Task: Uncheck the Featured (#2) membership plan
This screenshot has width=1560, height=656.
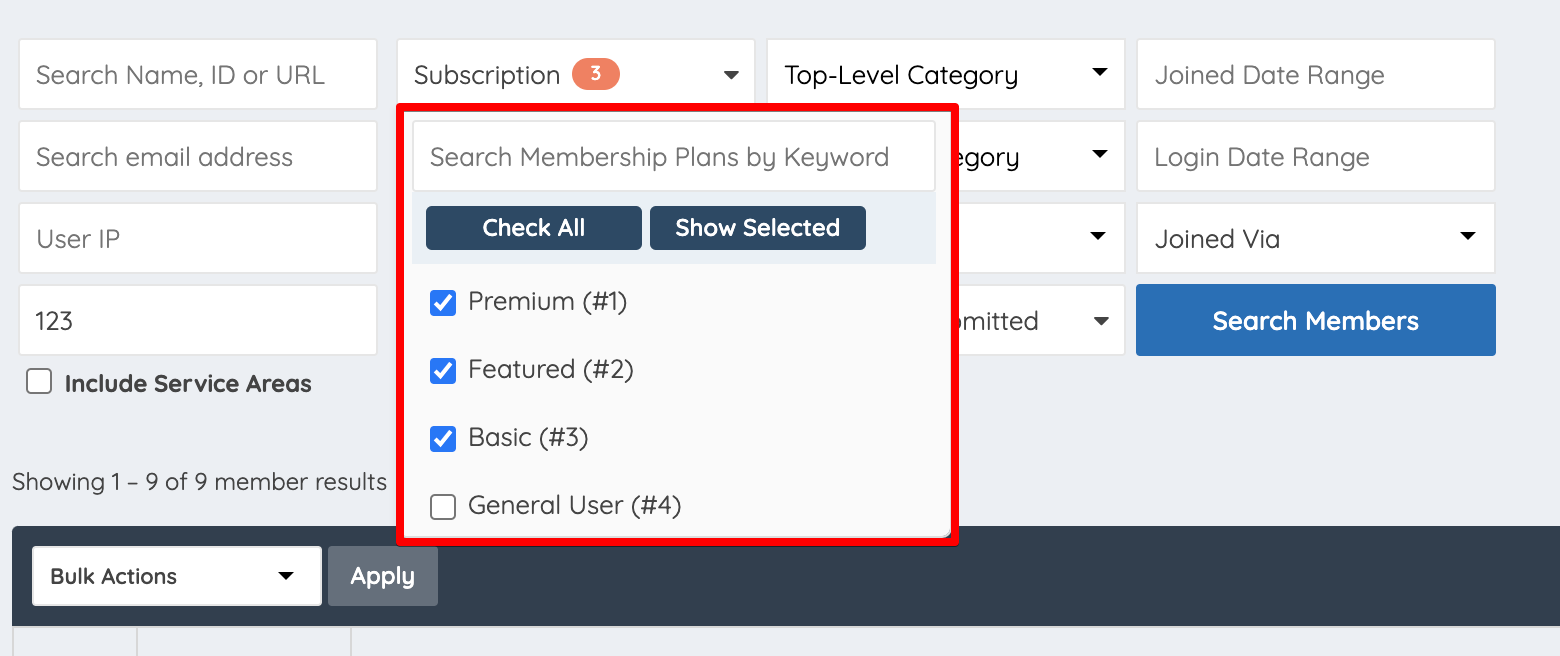Action: [x=443, y=370]
